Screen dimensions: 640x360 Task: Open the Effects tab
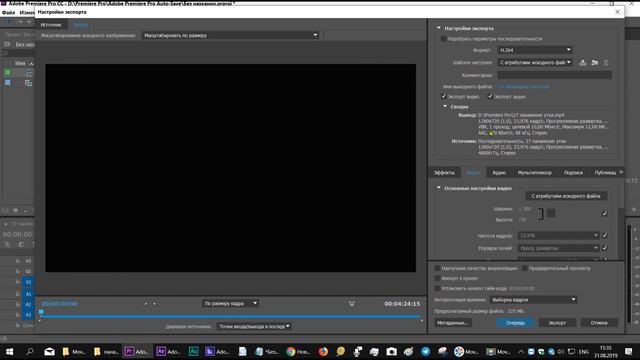coord(444,173)
